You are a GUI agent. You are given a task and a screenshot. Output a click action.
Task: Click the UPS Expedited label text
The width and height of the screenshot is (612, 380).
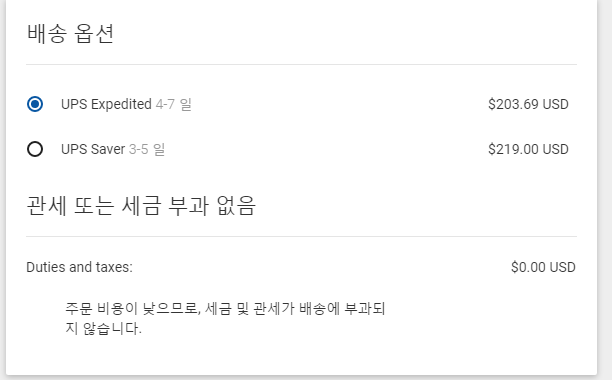coord(106,104)
